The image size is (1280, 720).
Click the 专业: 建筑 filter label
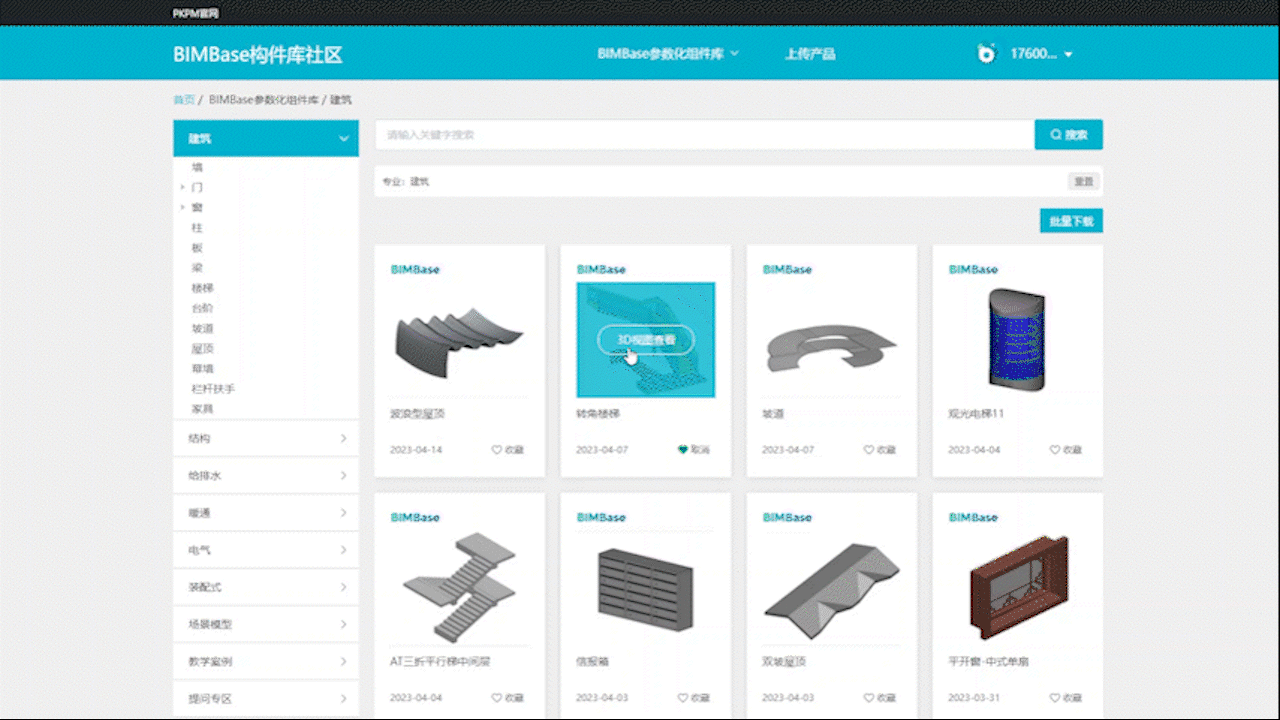tap(405, 182)
